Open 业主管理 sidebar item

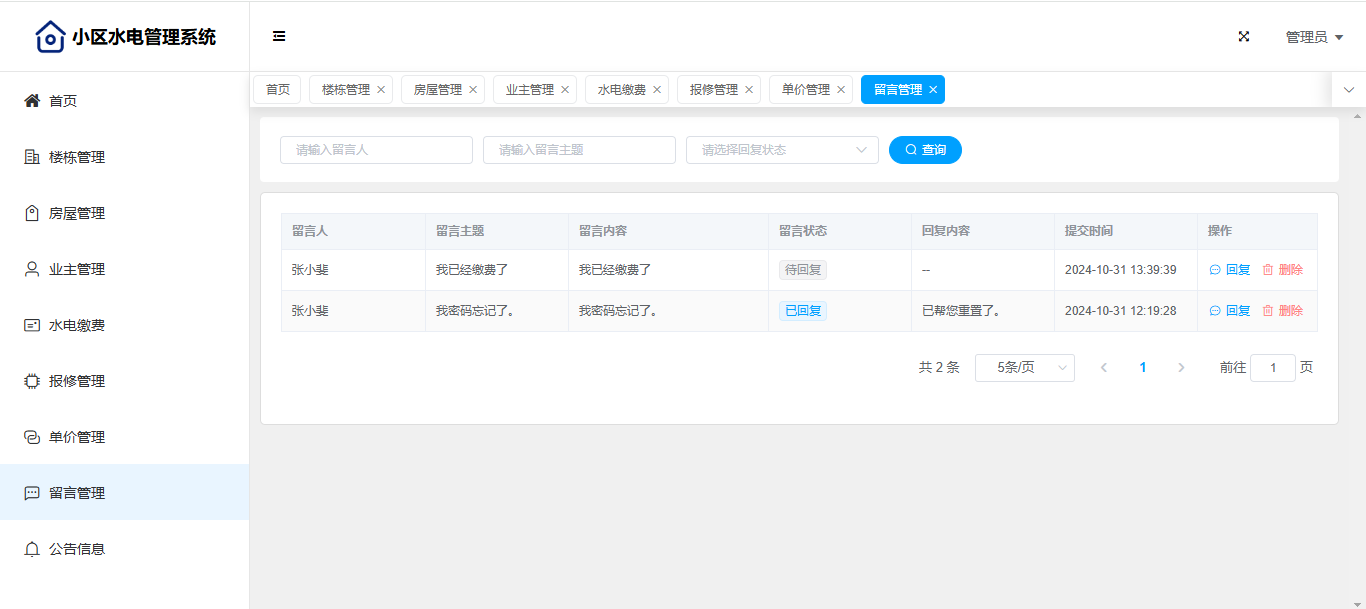[x=76, y=269]
